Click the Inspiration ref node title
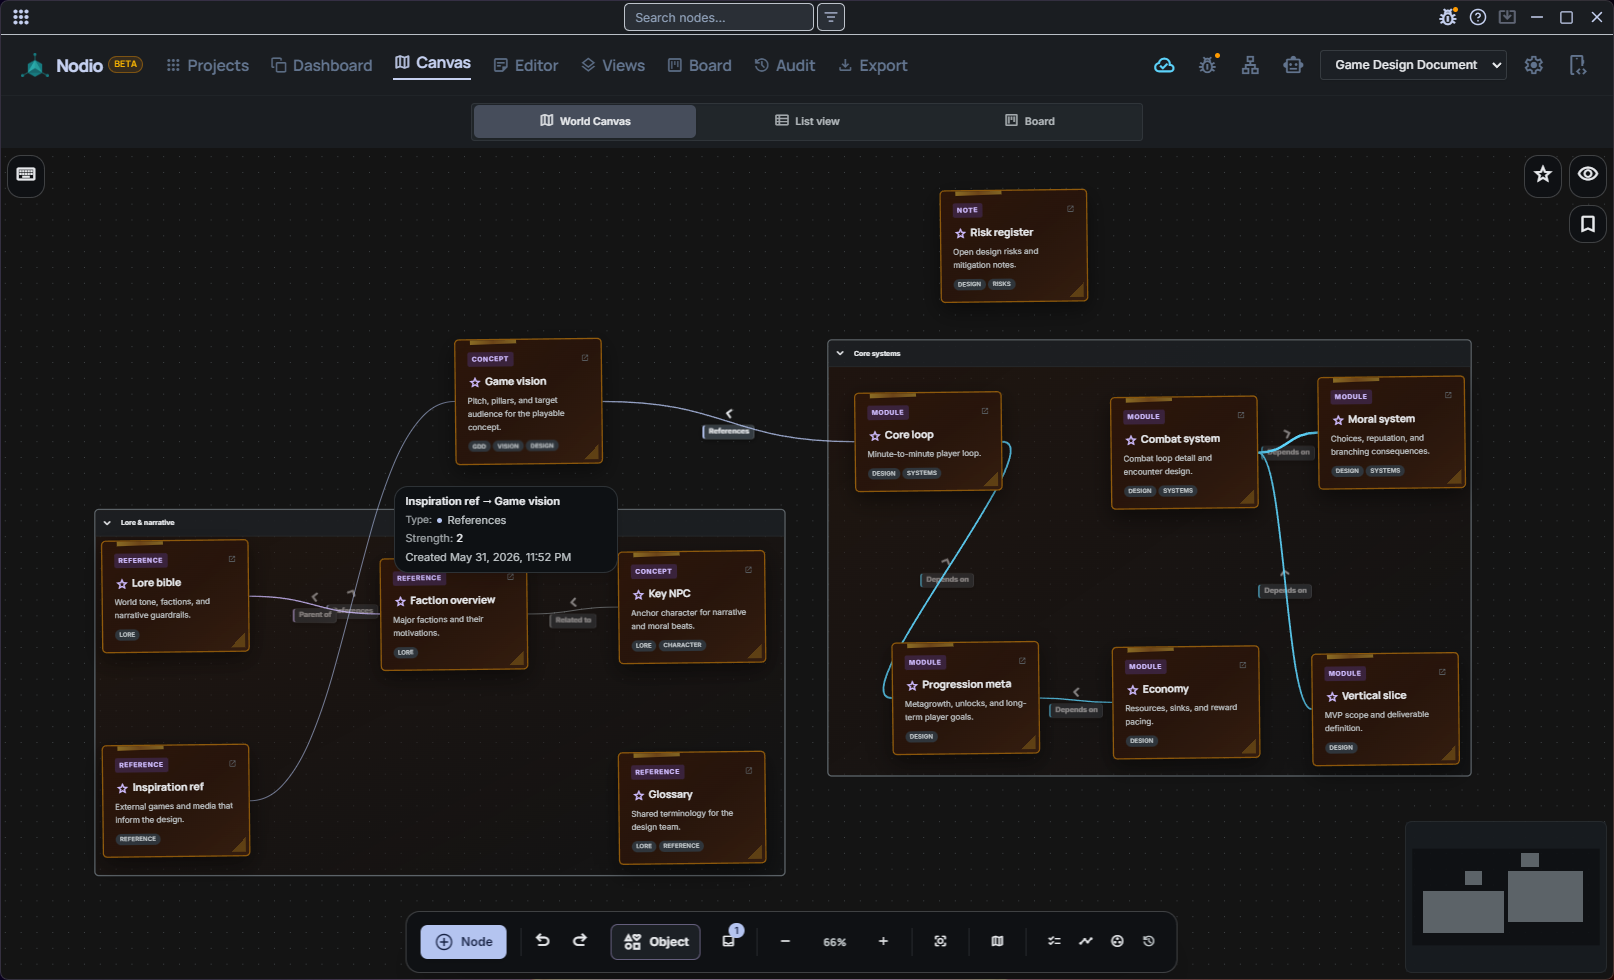 pyautogui.click(x=168, y=788)
